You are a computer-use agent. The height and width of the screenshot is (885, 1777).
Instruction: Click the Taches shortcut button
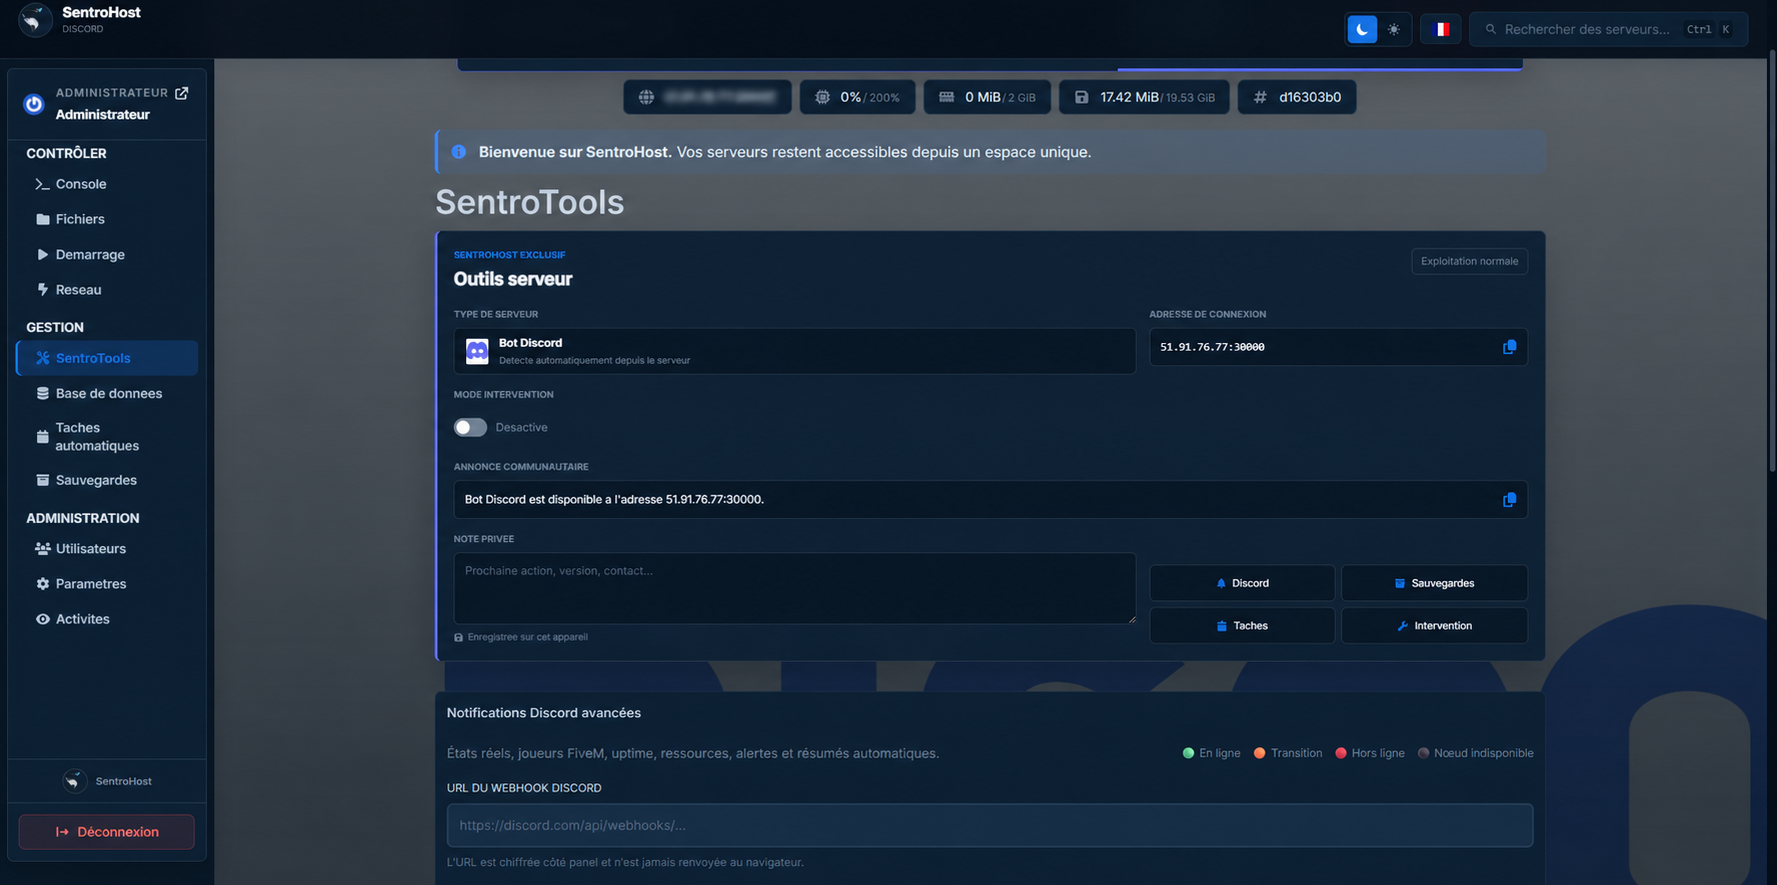[x=1242, y=626]
